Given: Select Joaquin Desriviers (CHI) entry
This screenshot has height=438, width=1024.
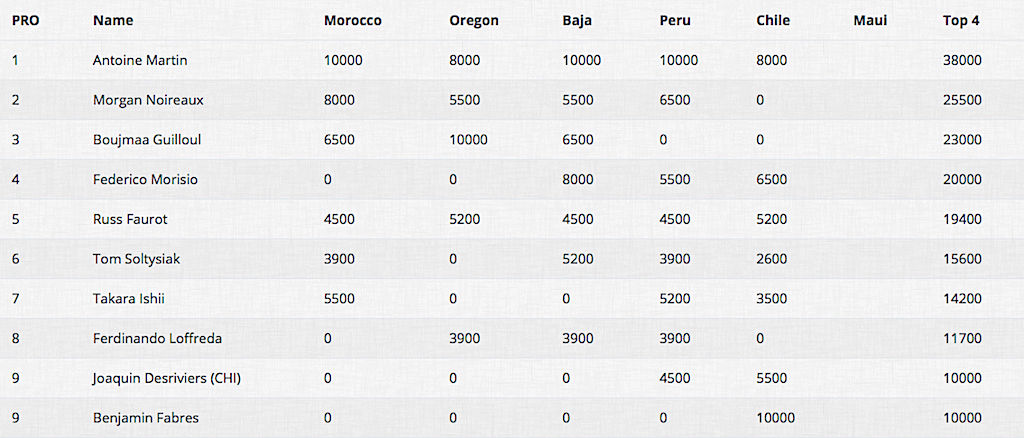Looking at the screenshot, I should click(167, 379).
